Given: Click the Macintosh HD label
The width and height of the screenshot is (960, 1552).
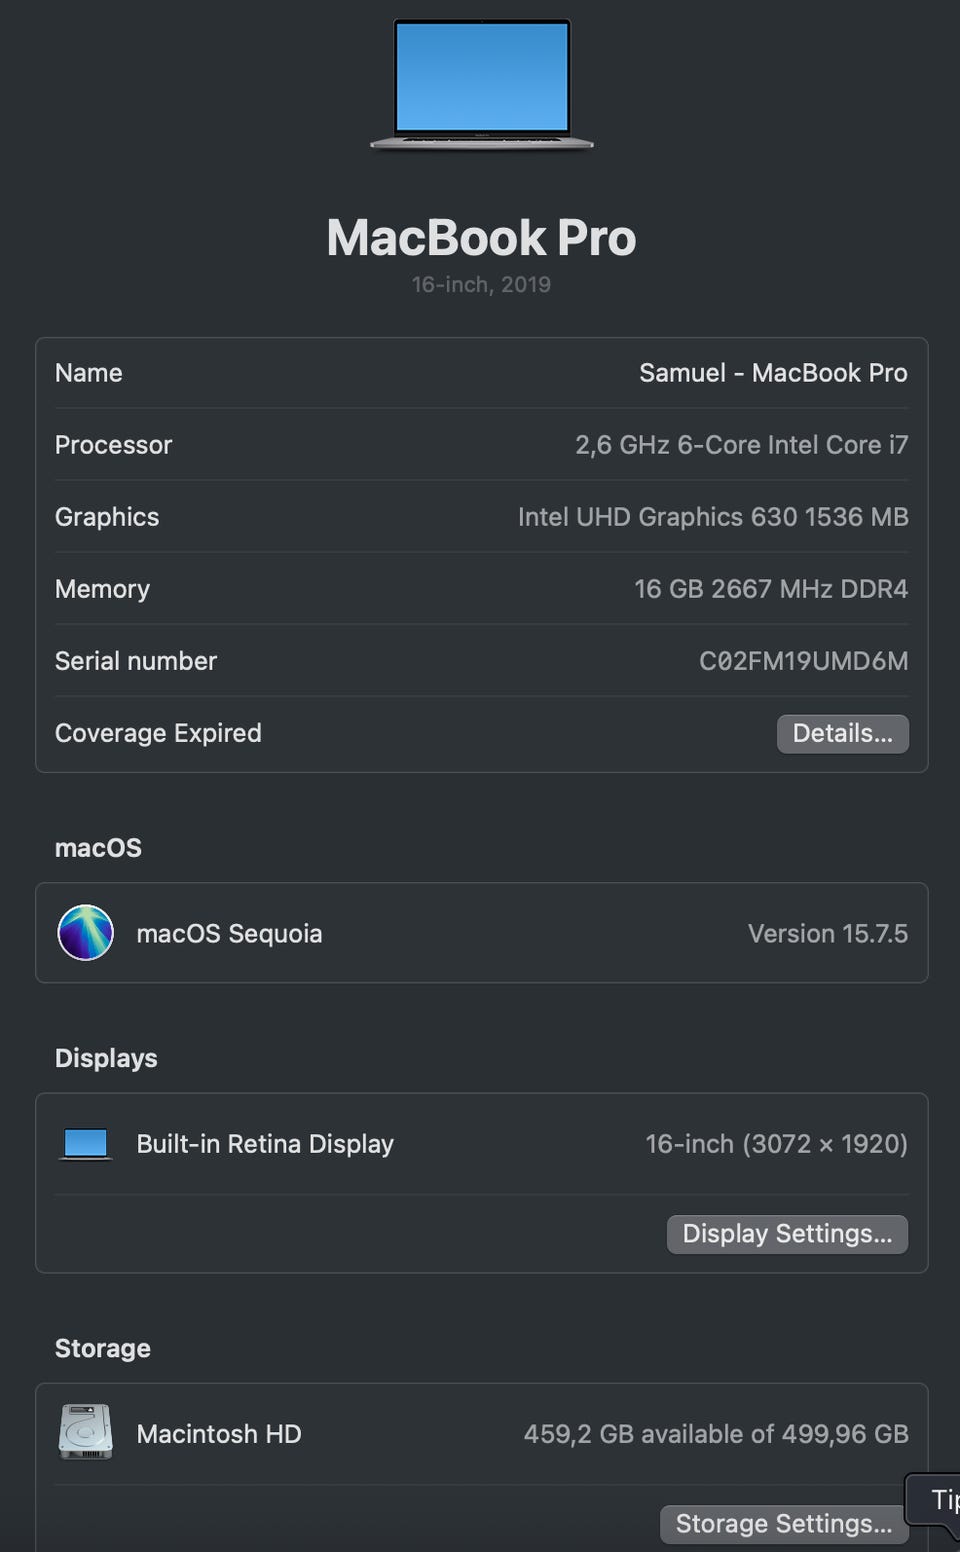Looking at the screenshot, I should click(219, 1433).
